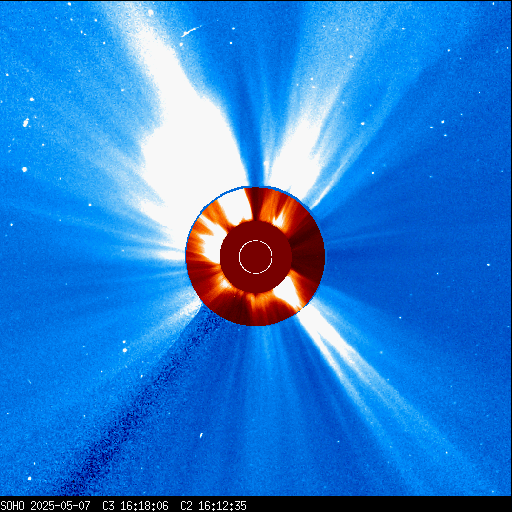Select the dark red C2 occulter disk

tap(256, 257)
